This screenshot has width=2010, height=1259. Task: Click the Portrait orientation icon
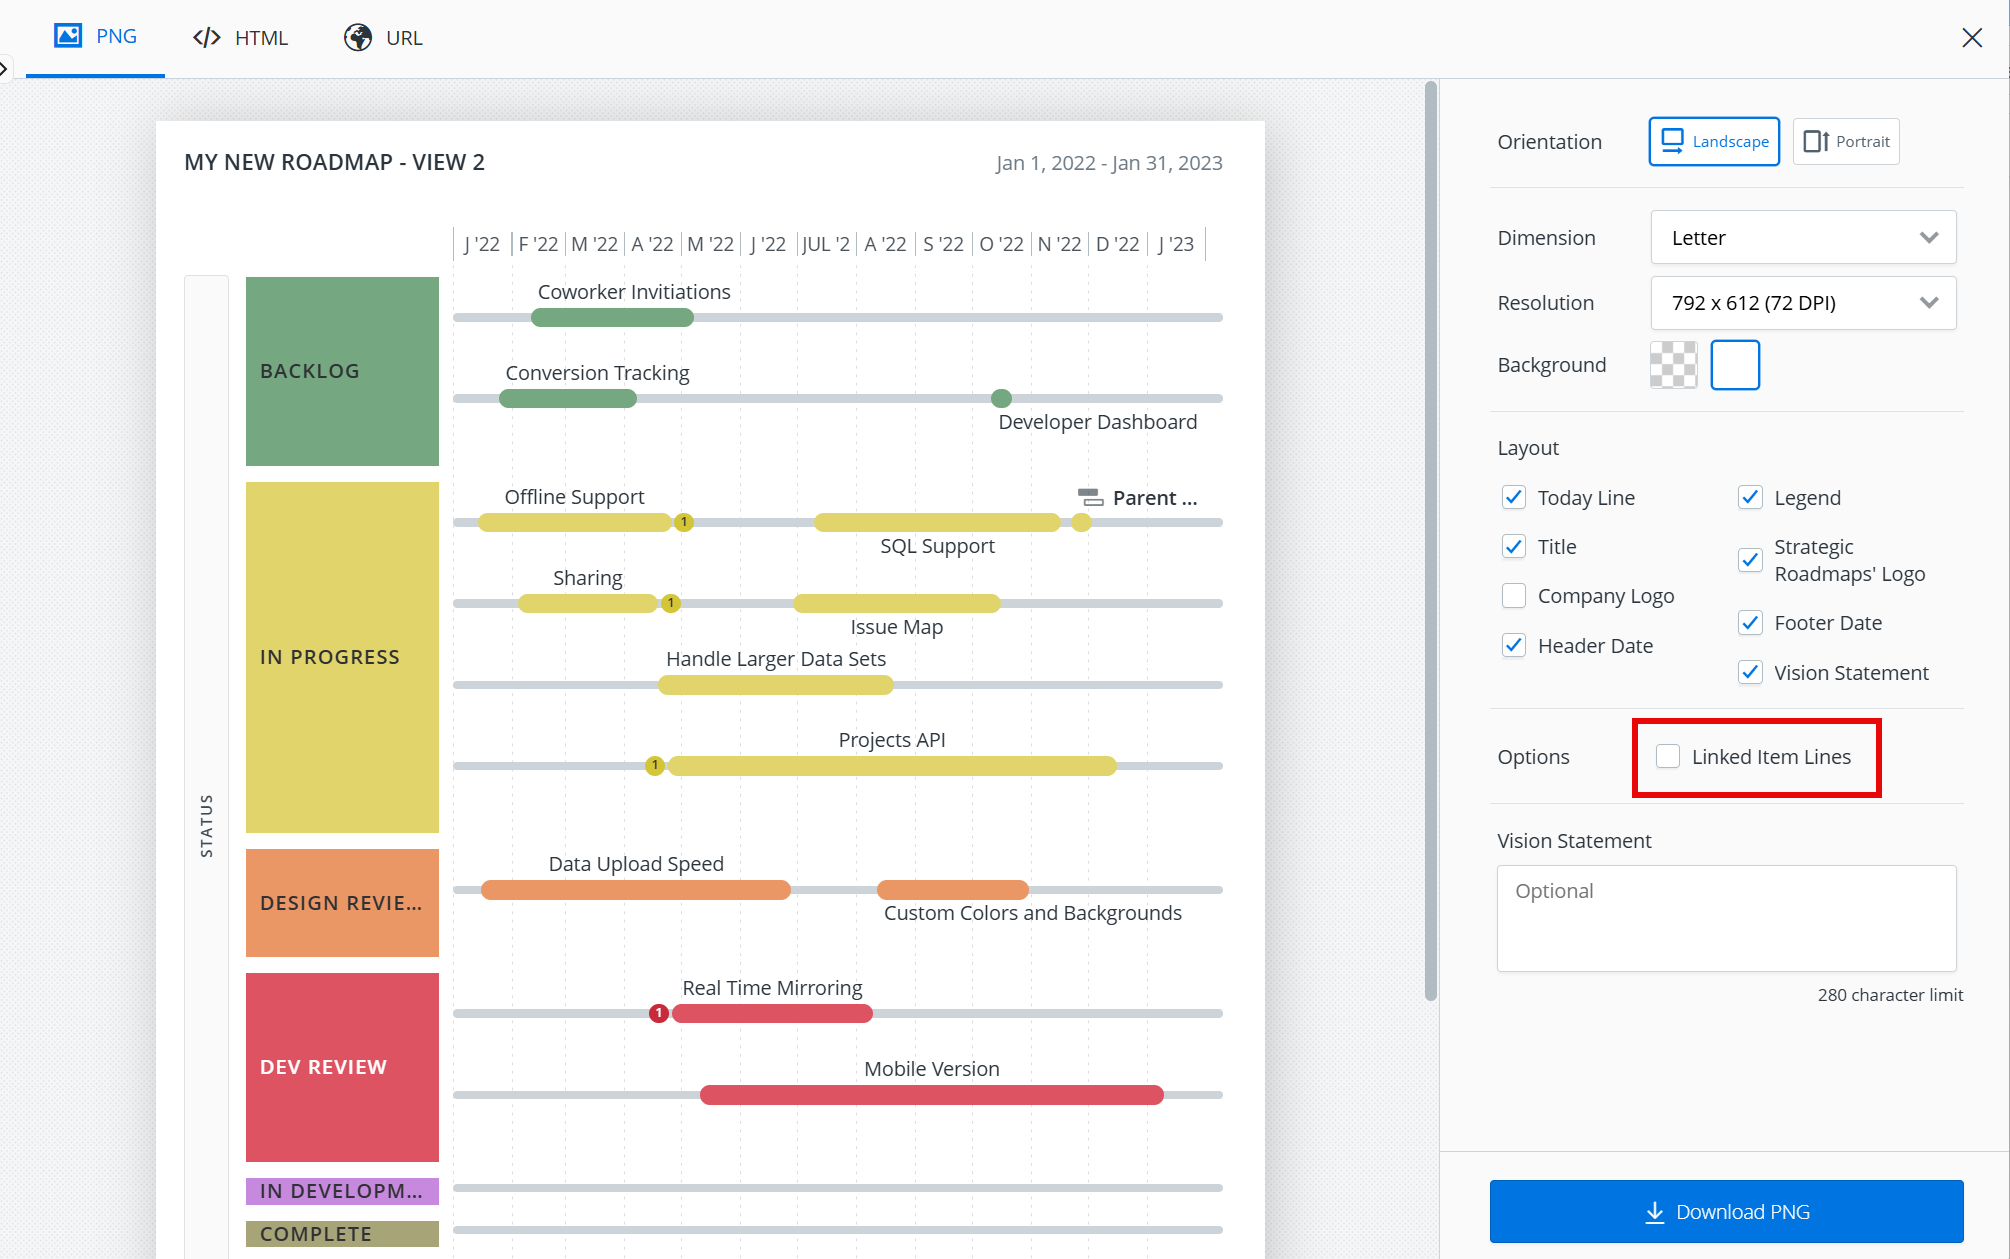coord(1815,141)
